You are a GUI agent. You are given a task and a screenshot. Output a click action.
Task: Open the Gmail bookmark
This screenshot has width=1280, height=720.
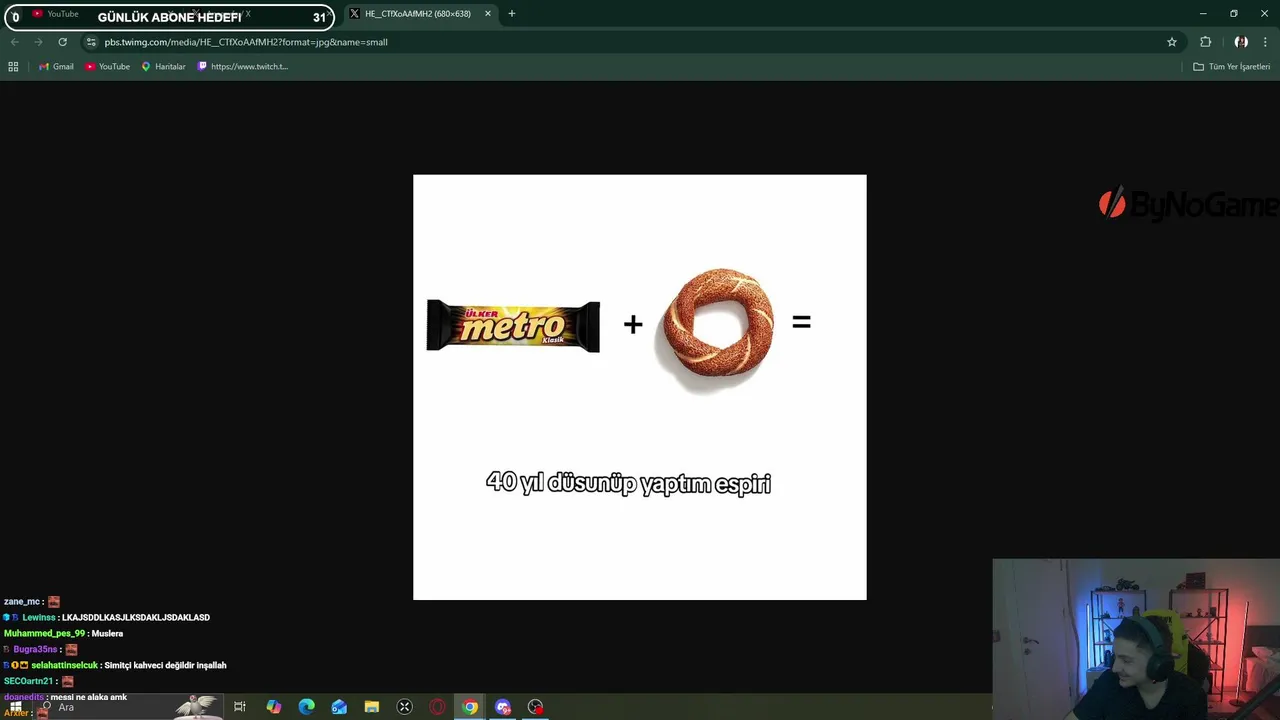(56, 66)
